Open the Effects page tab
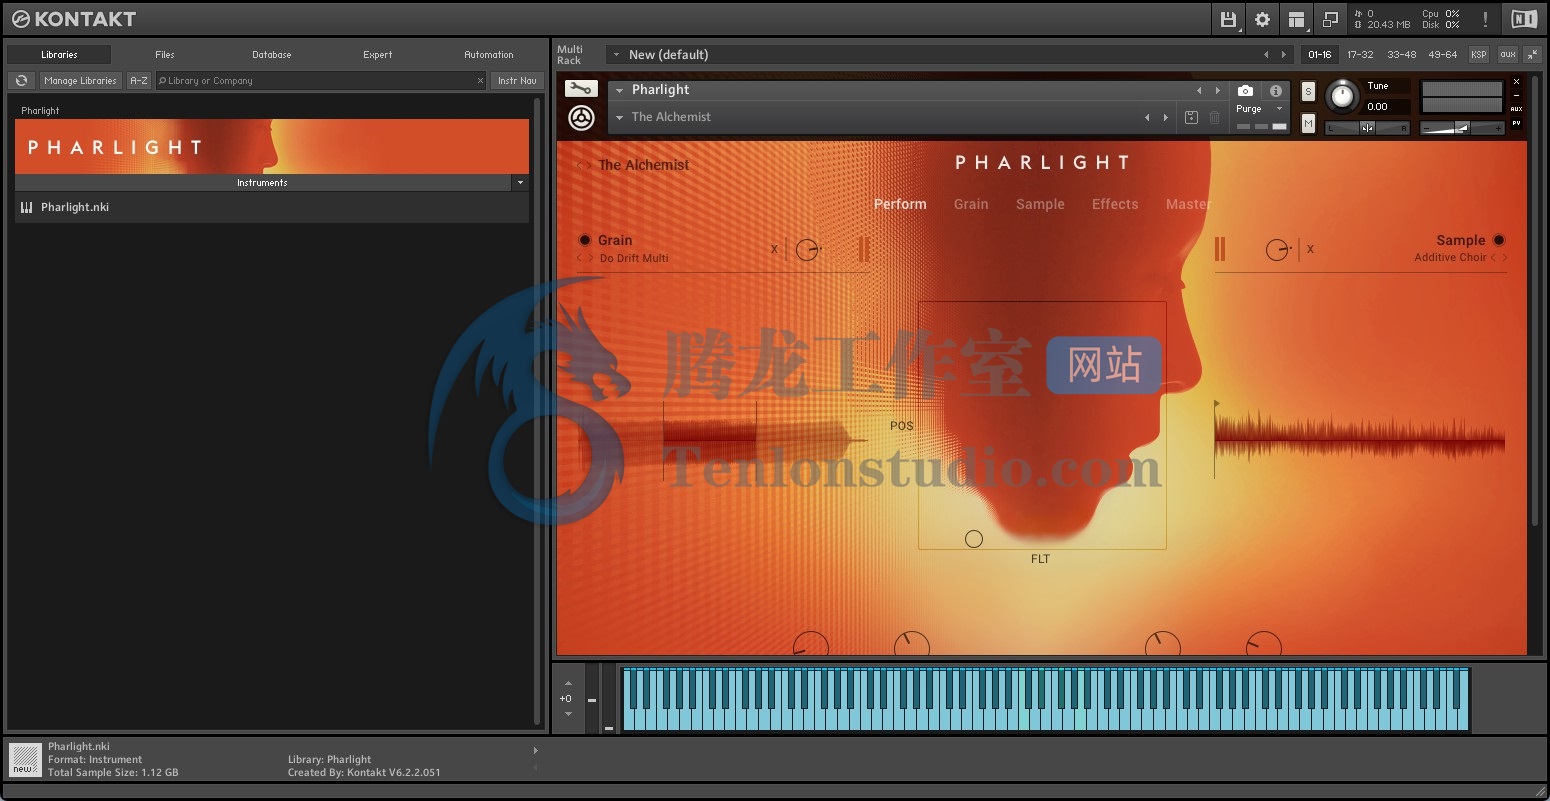This screenshot has width=1550, height=801. pos(1115,204)
